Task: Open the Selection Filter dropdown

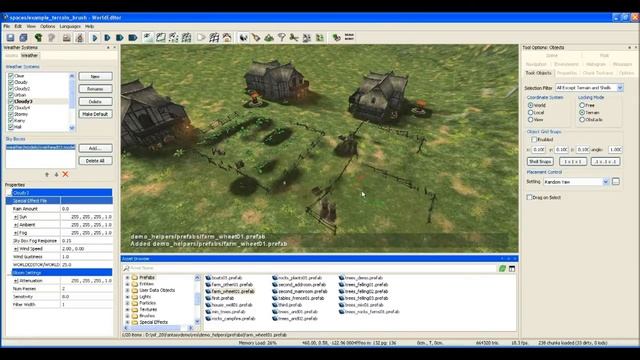Action: 620,88
